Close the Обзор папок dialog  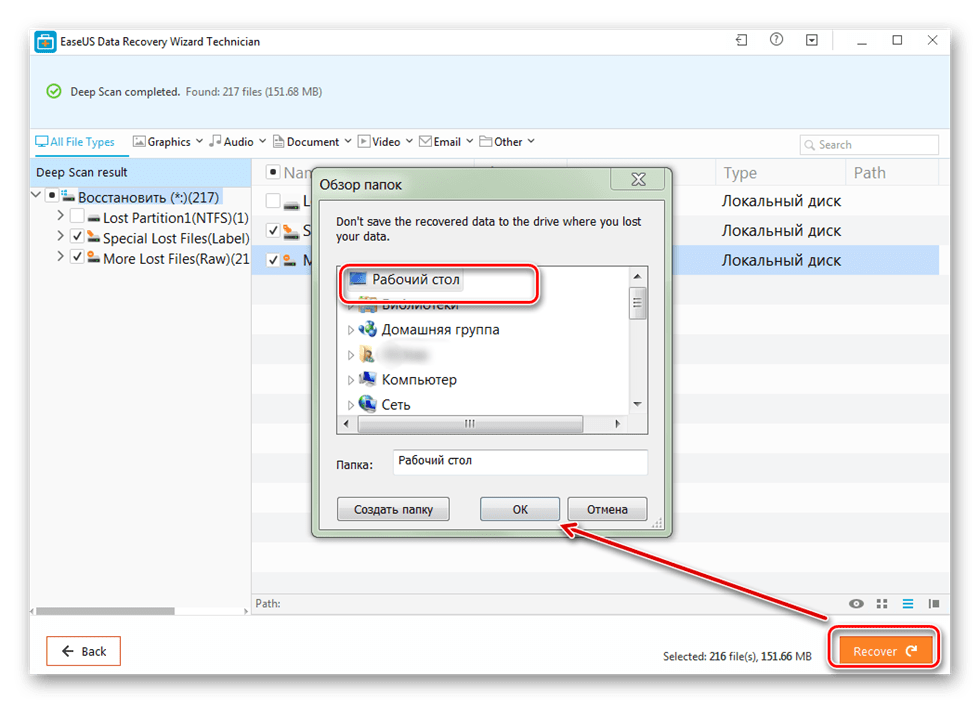coord(638,180)
